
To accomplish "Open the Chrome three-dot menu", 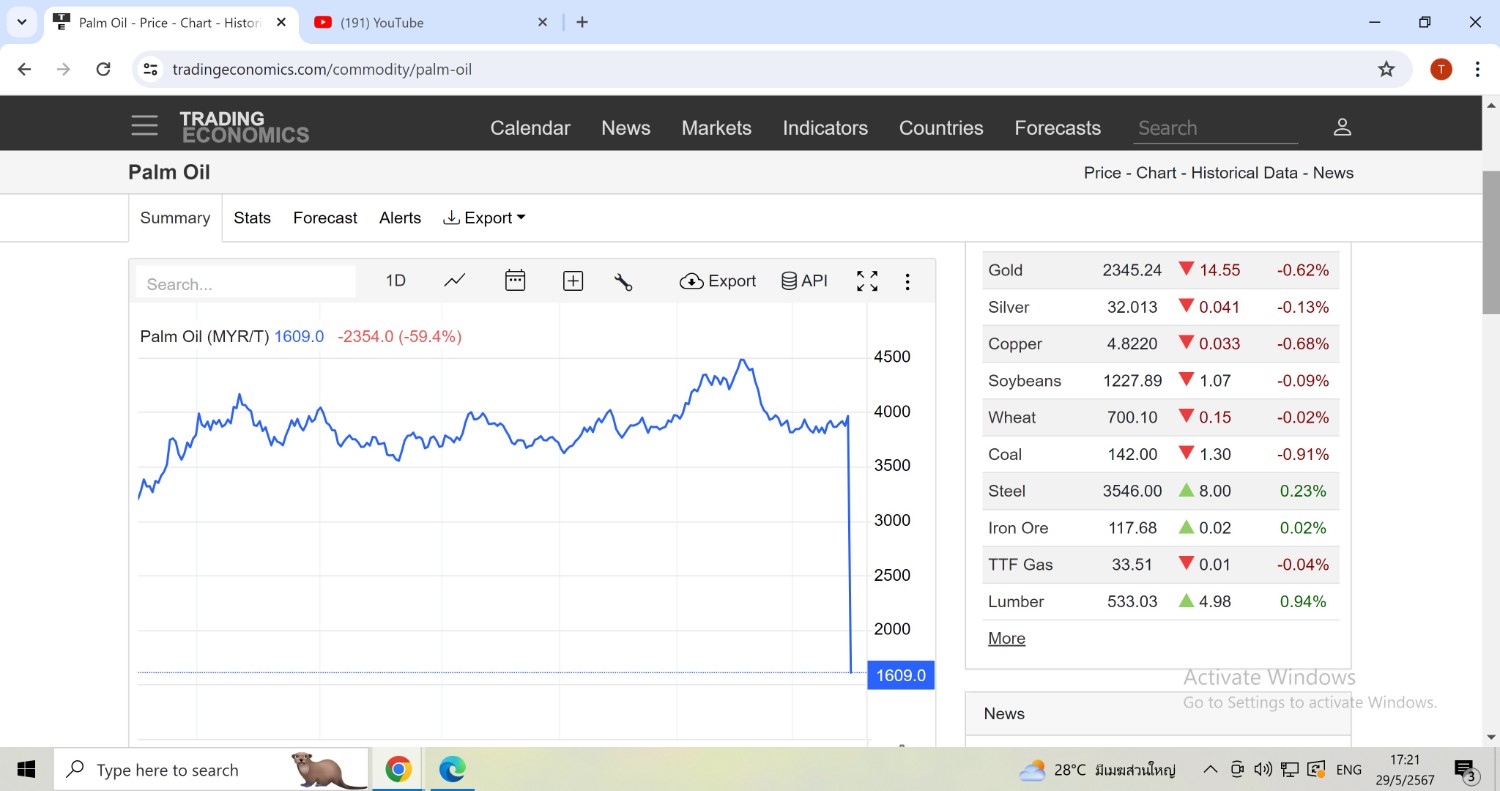I will [1477, 69].
